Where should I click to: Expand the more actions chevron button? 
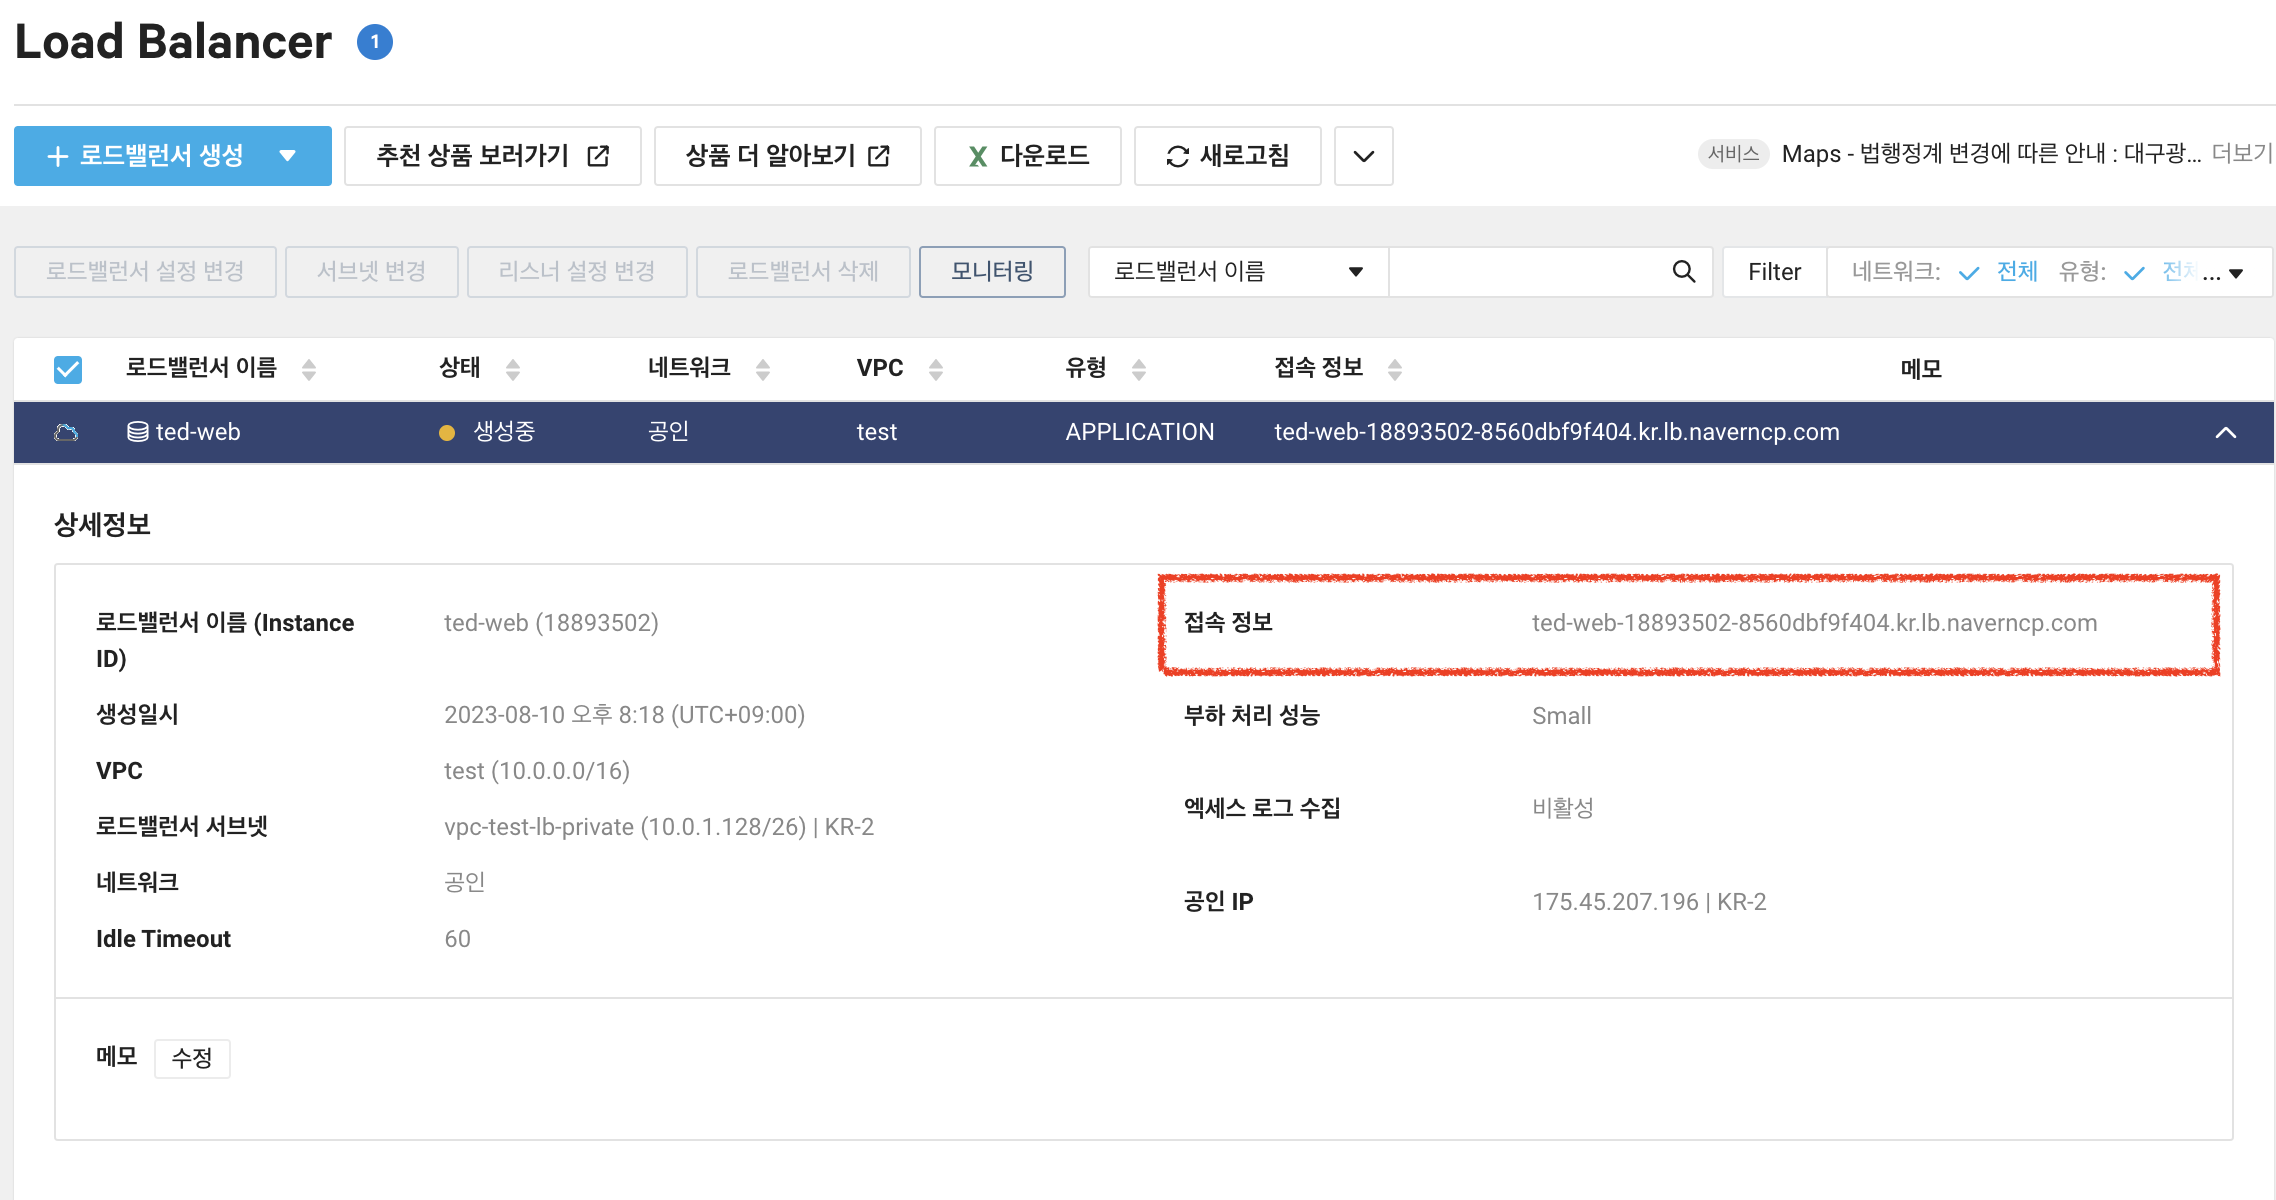pyautogui.click(x=1363, y=156)
